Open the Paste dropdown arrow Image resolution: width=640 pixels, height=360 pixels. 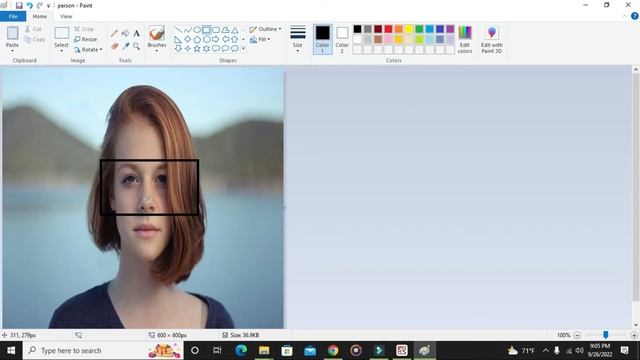(12, 51)
